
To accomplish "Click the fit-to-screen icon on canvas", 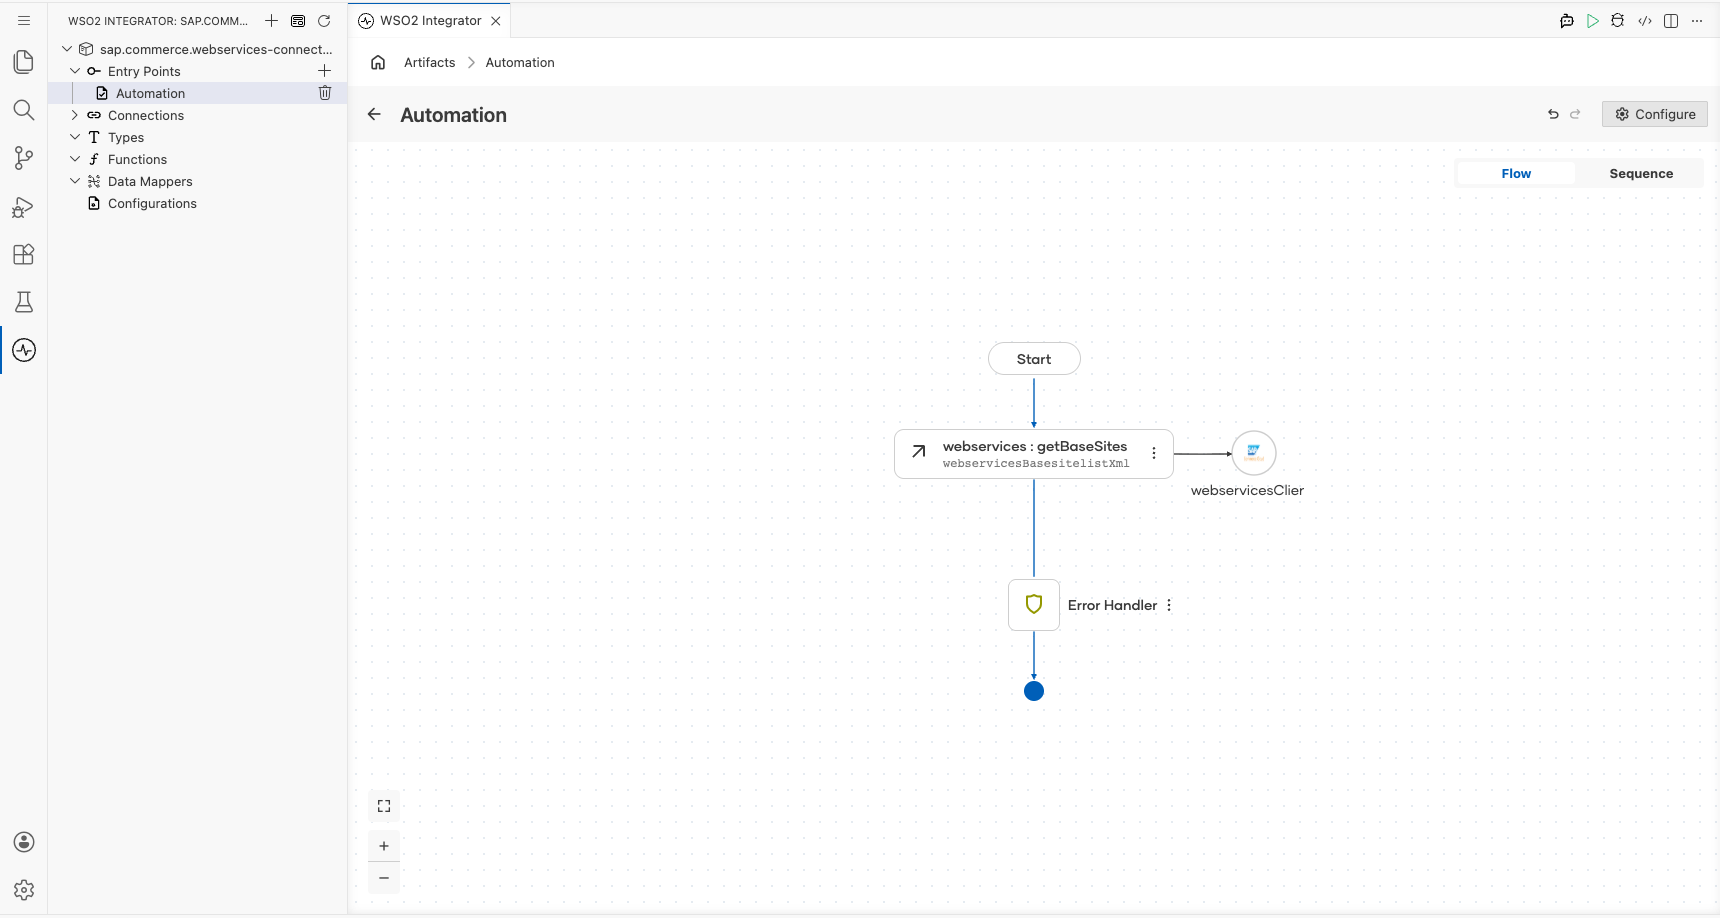I will click(384, 806).
